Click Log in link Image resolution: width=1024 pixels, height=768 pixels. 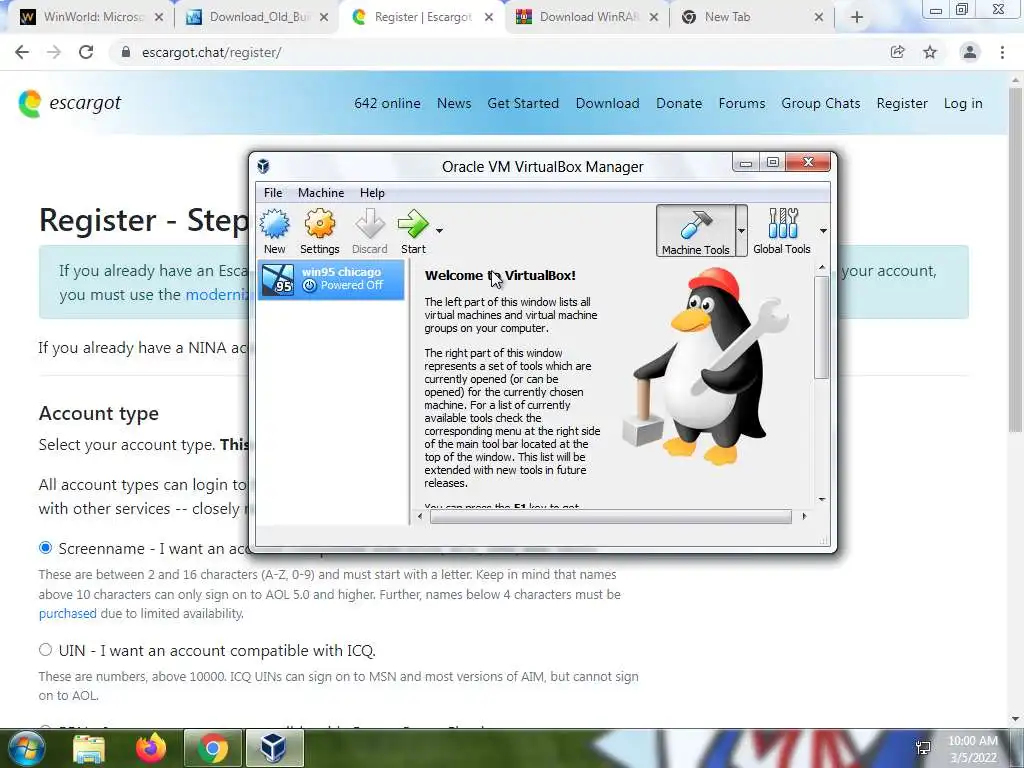963,103
